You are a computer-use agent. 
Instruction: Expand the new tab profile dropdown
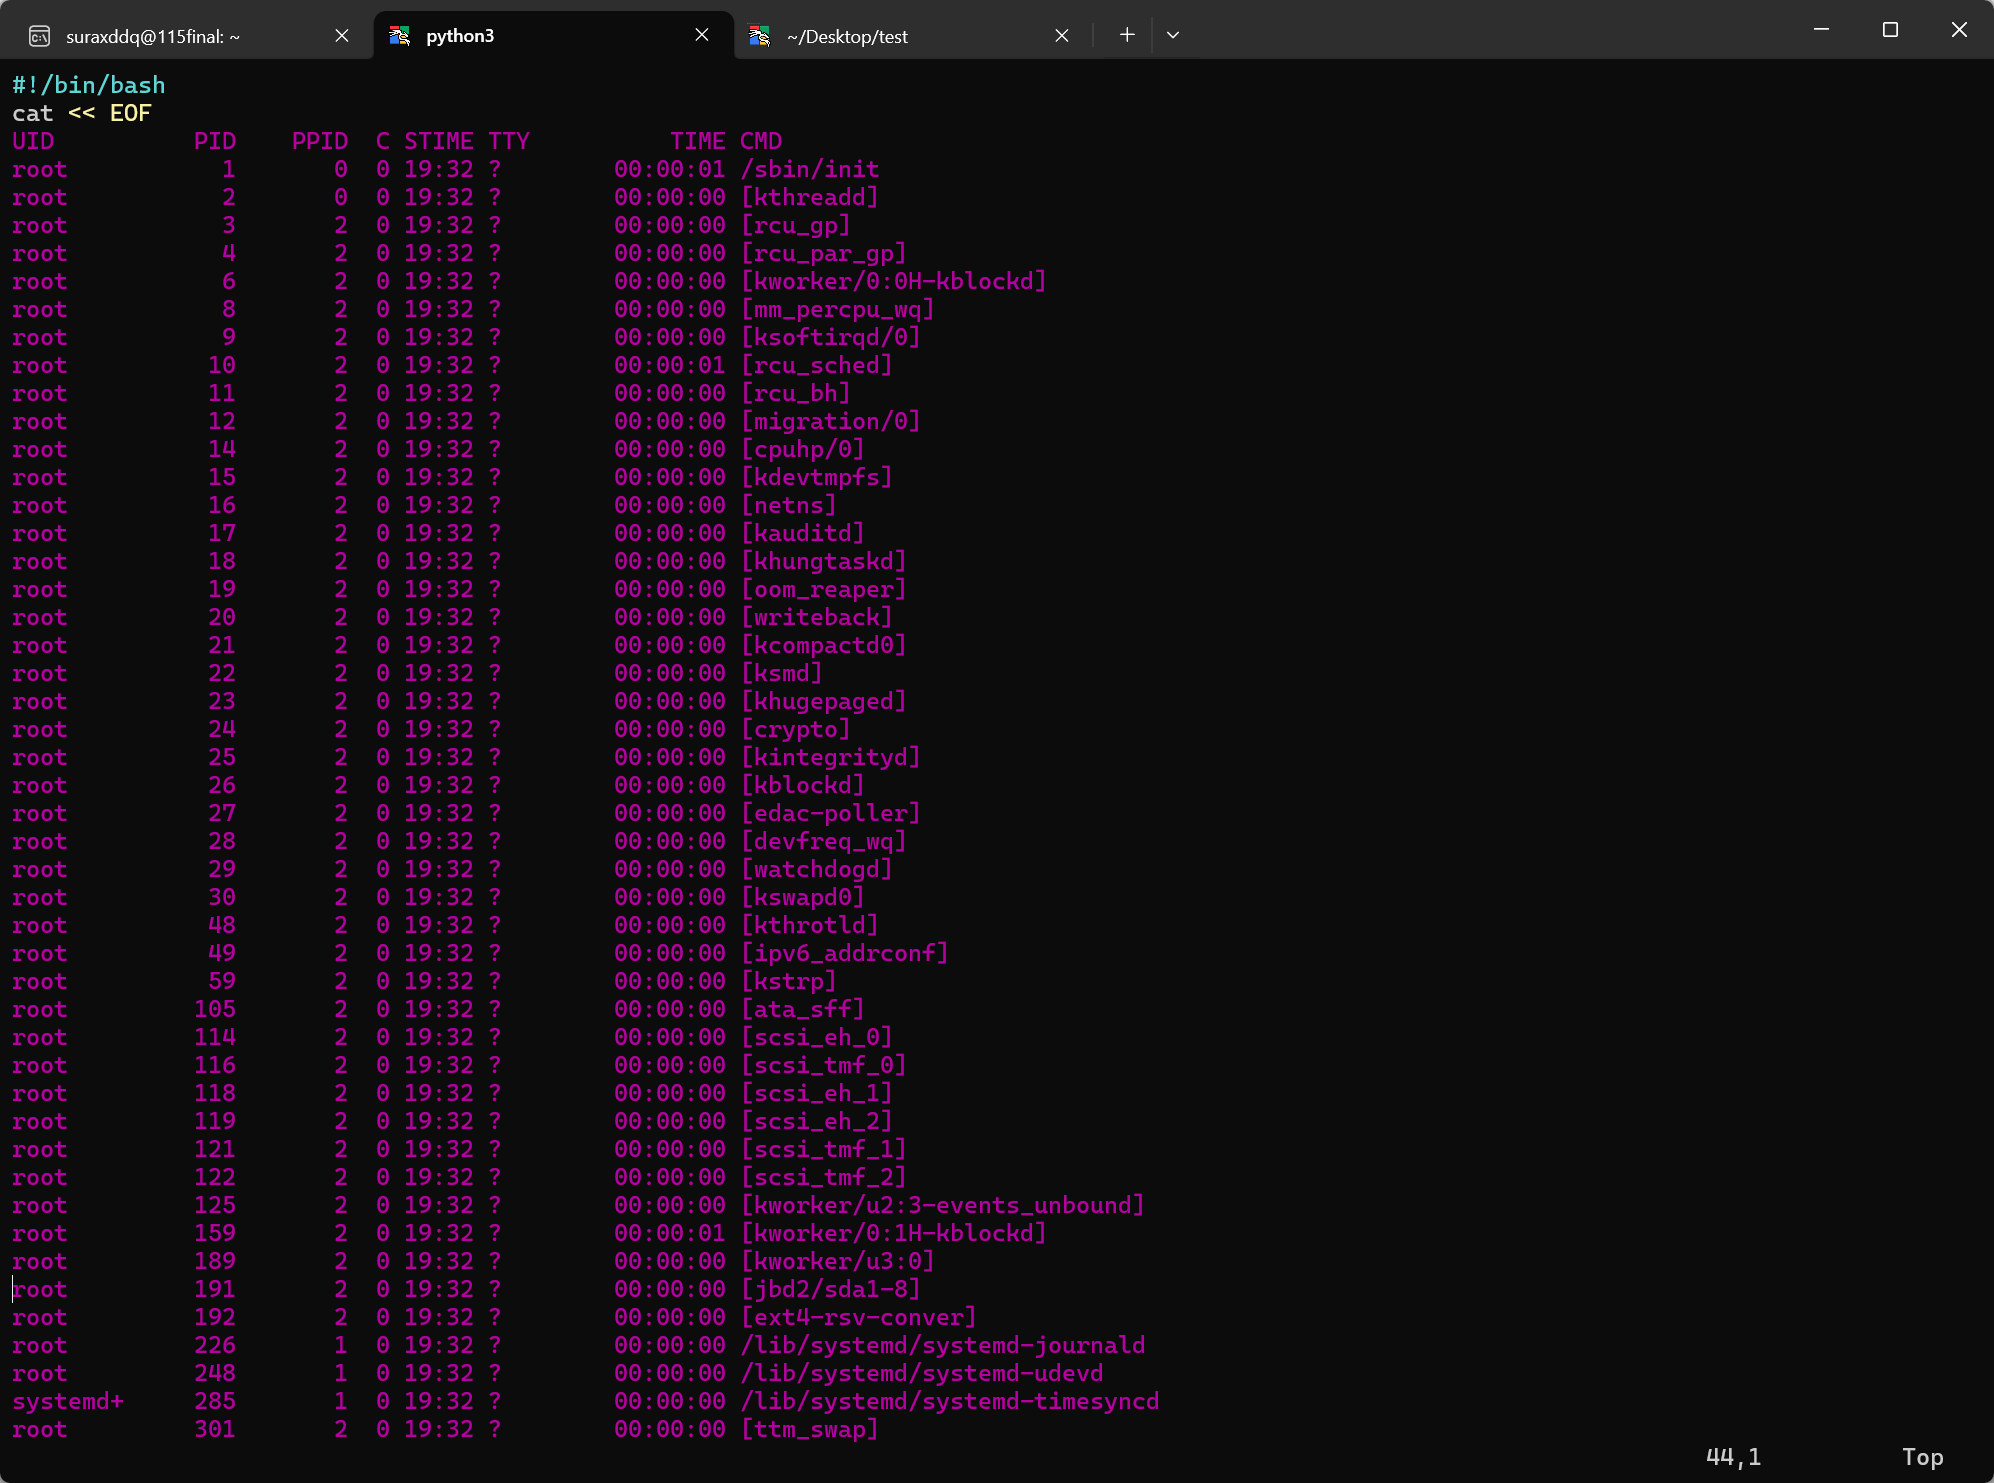pos(1173,35)
